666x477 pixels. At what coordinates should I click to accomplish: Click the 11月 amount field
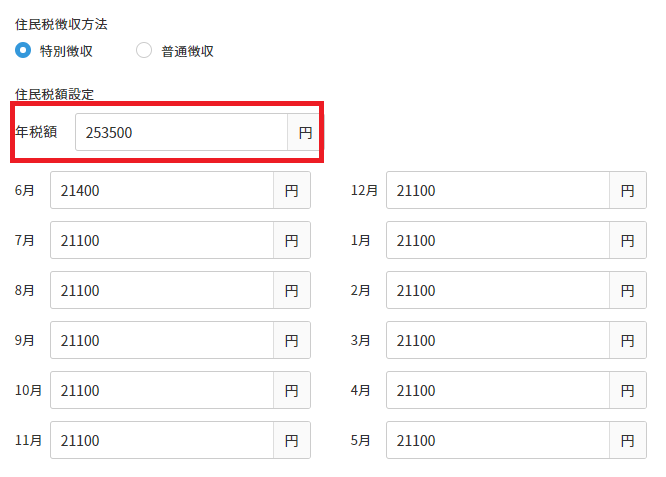(162, 440)
